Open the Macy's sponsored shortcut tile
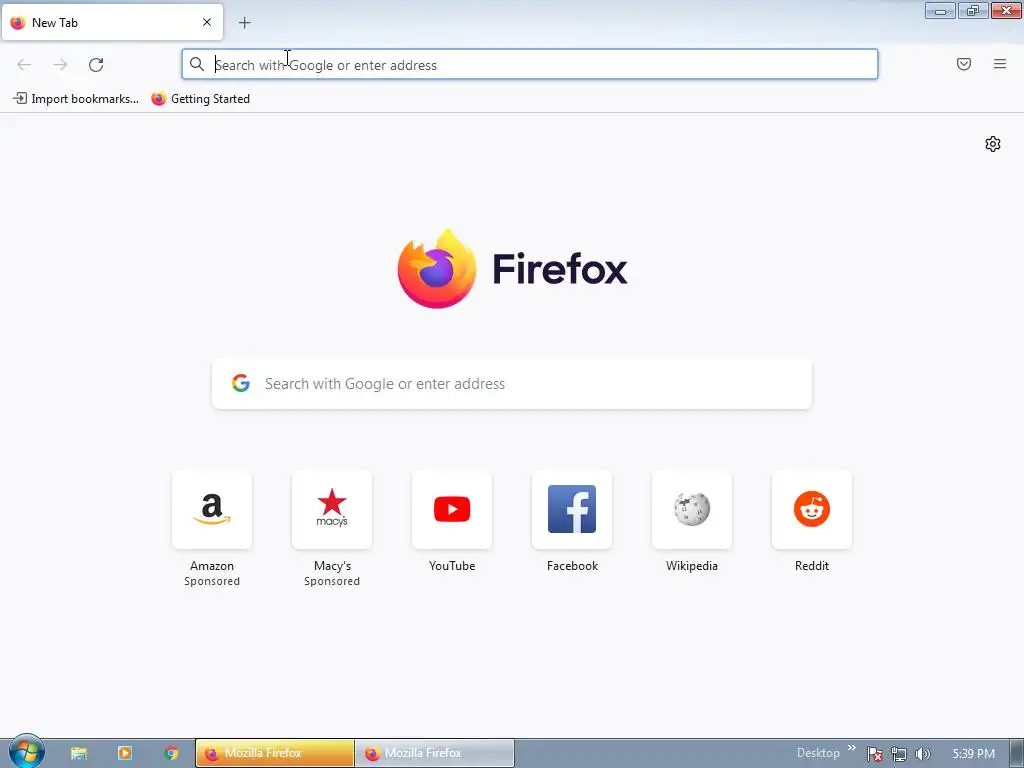Image resolution: width=1024 pixels, height=768 pixels. (x=332, y=509)
